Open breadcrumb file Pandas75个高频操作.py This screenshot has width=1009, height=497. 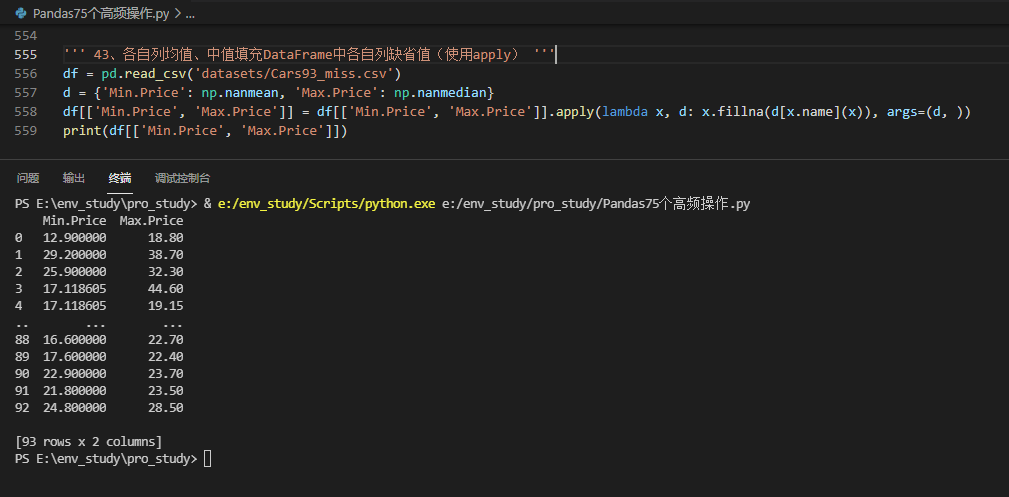(101, 14)
